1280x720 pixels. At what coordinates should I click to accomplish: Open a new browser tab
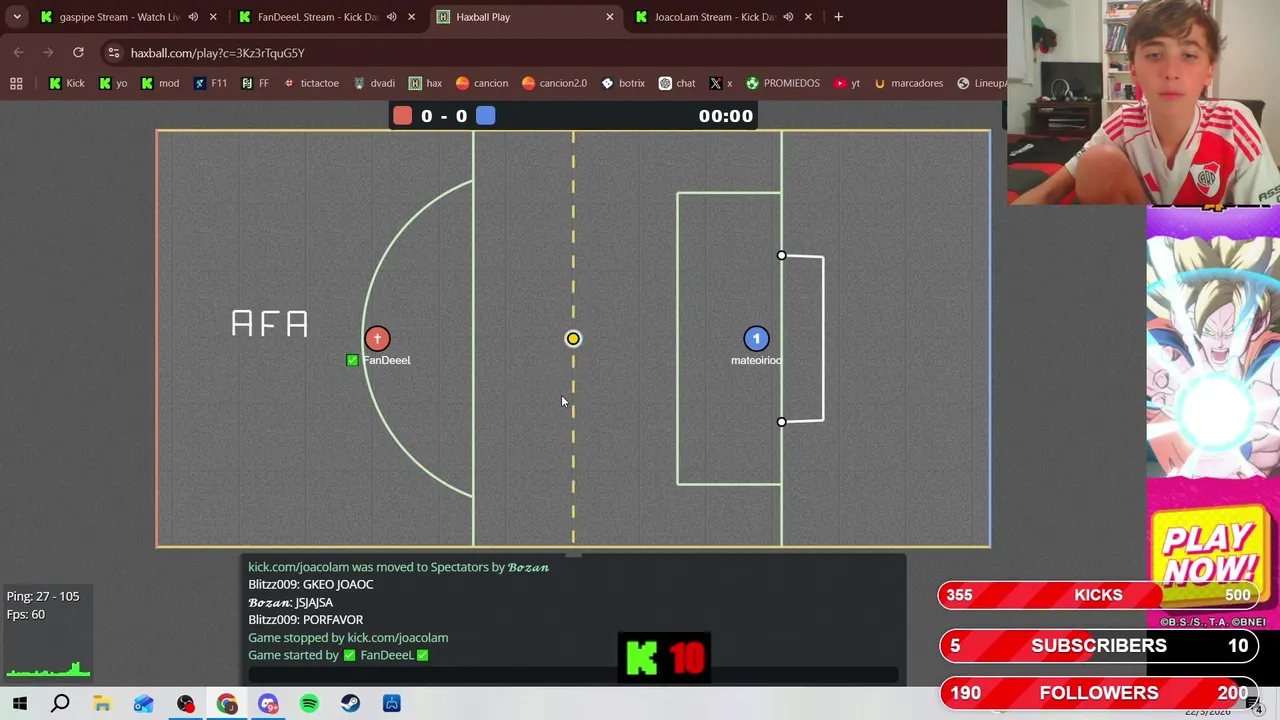(838, 17)
